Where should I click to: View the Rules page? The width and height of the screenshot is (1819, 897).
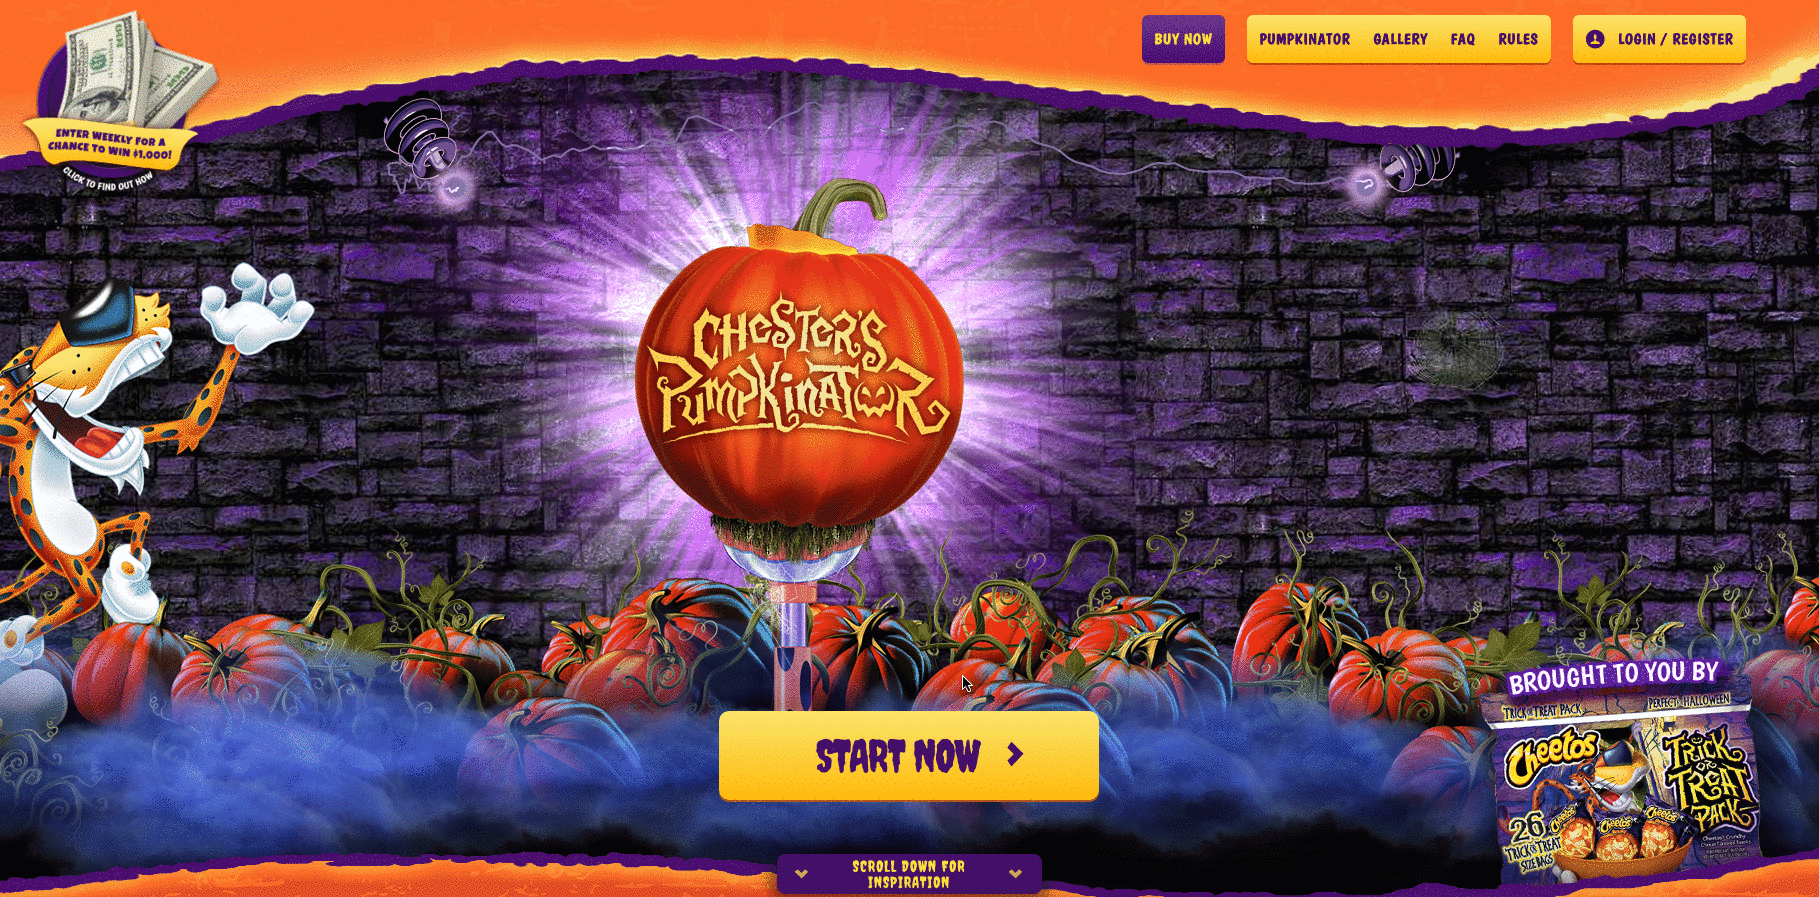click(x=1518, y=39)
